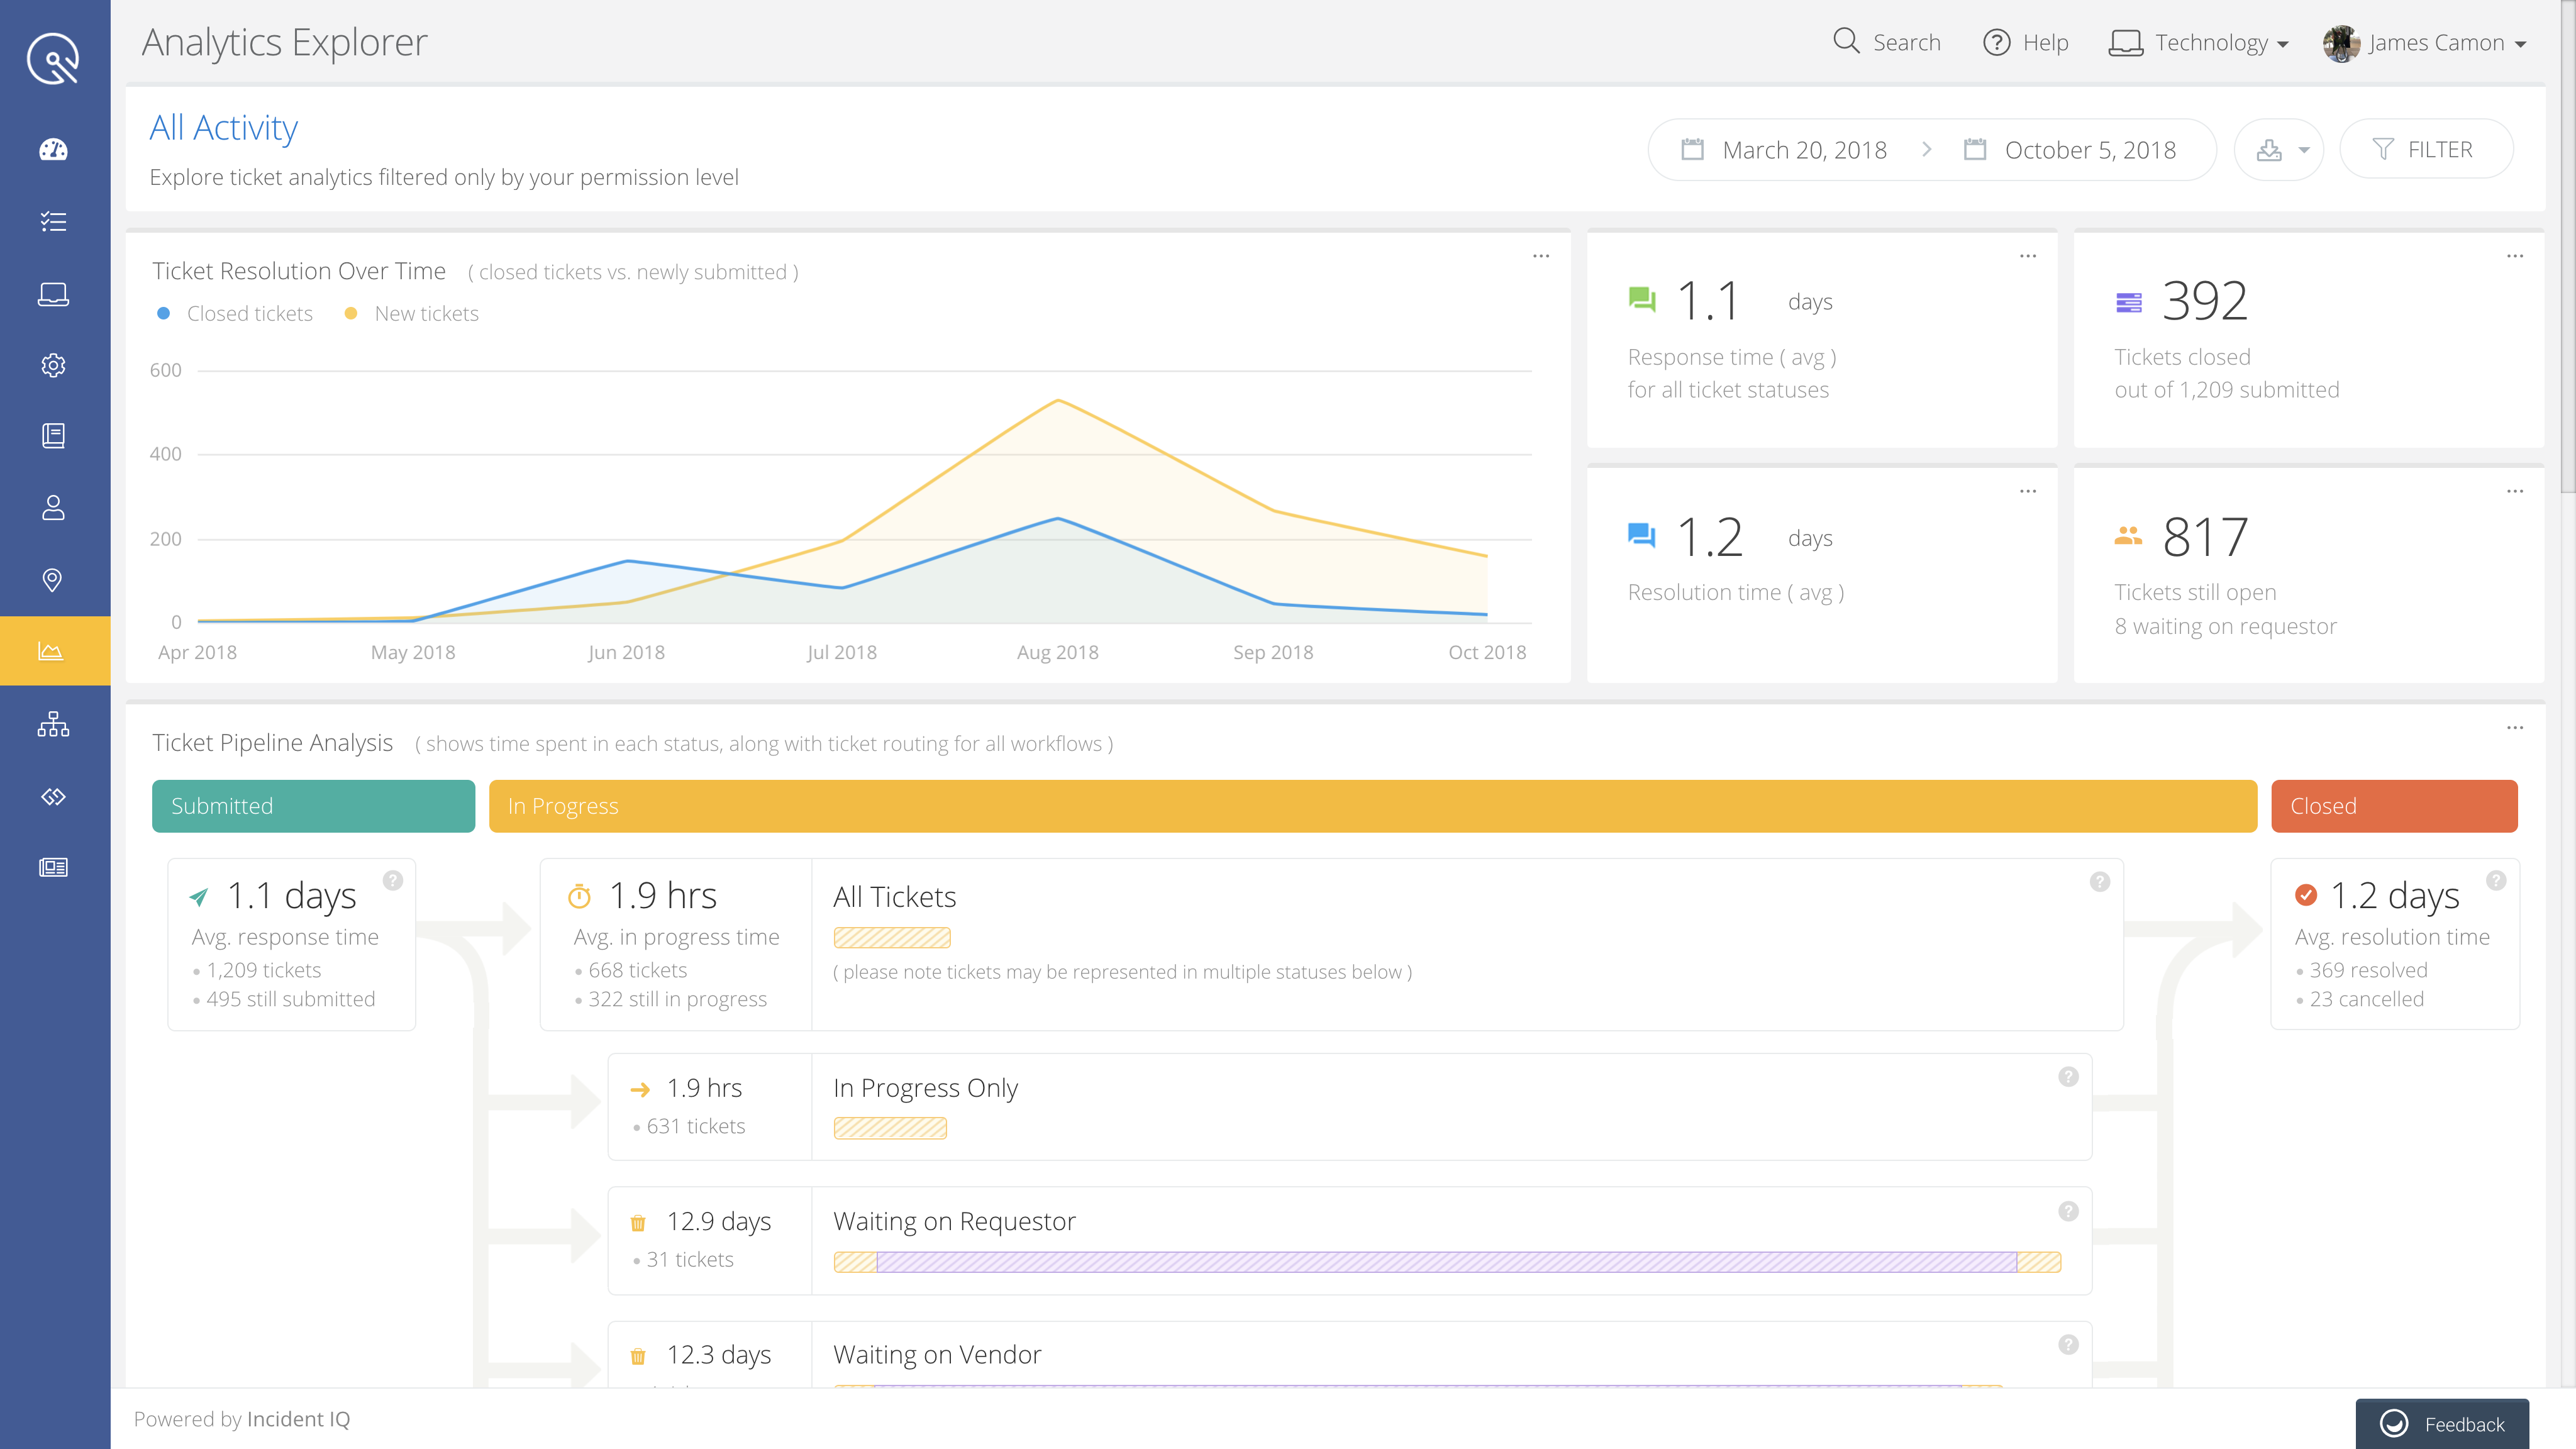Open the dashboard from the sidebar
Viewport: 2576px width, 1449px height.
click(x=52, y=150)
